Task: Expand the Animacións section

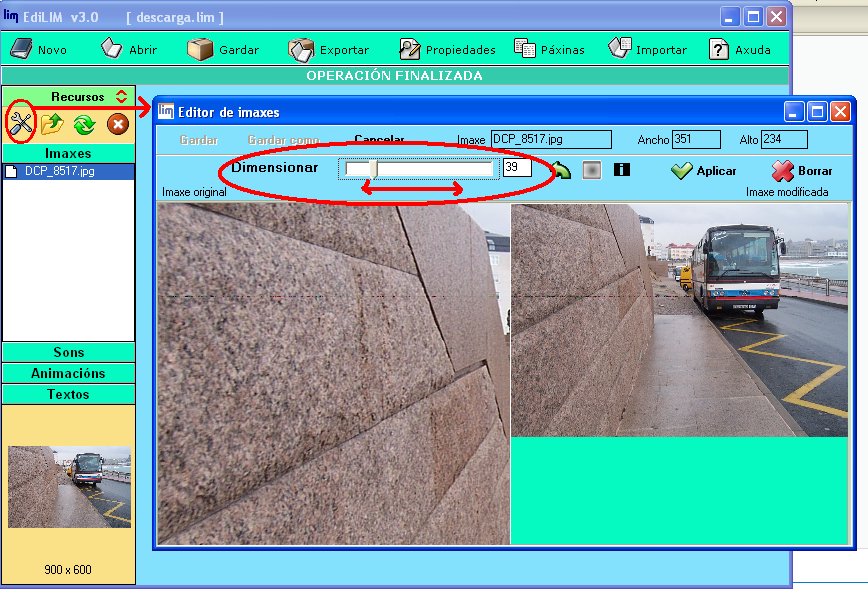Action: [x=68, y=373]
